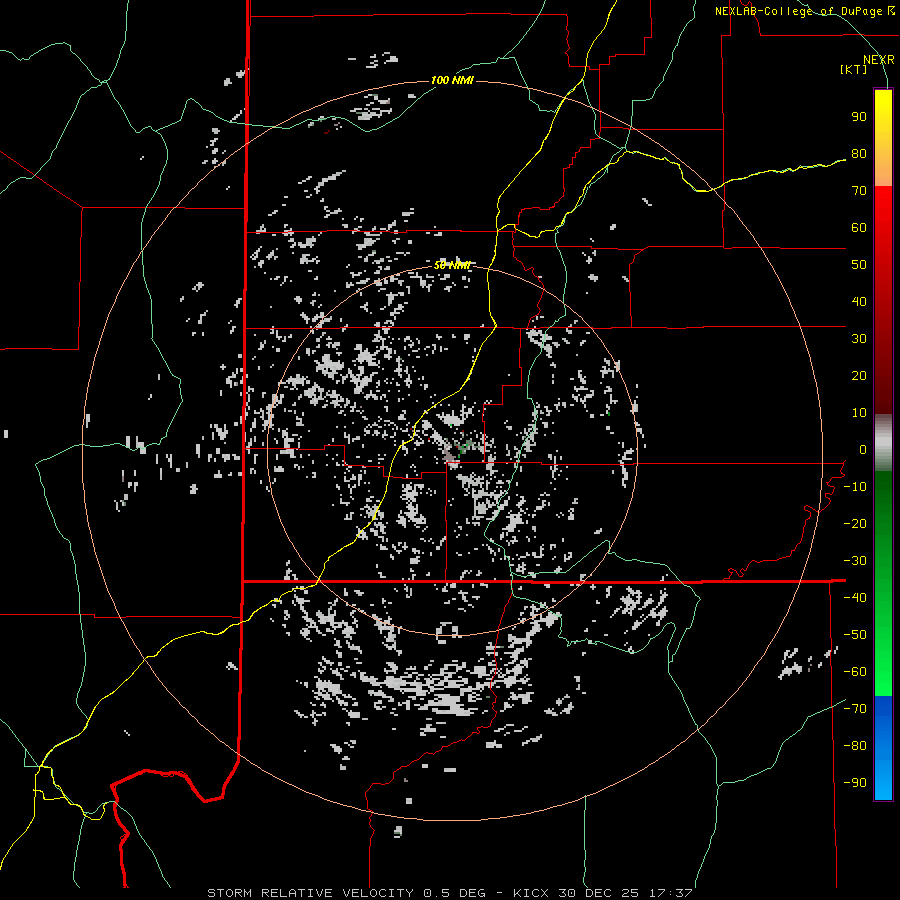The image size is (900, 900).
Task: Click the positive 10 scale value
Action: [859, 413]
